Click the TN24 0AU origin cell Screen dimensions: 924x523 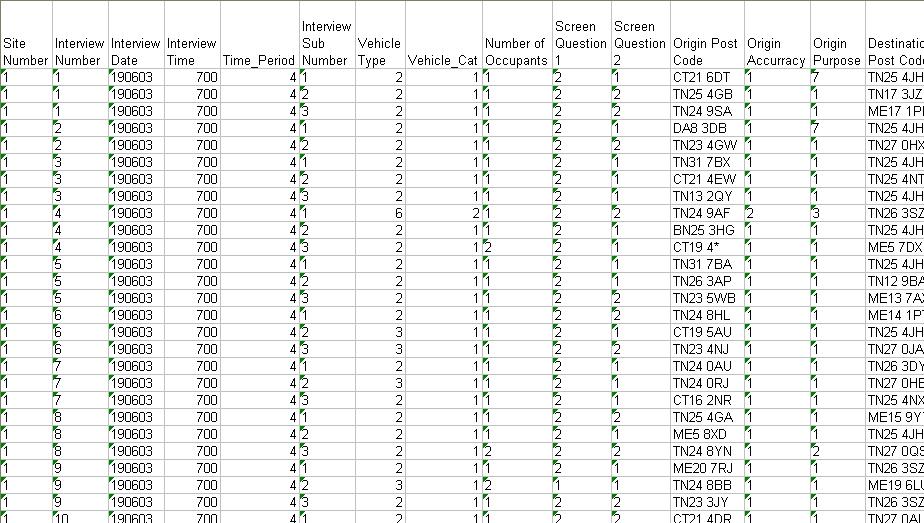708,366
